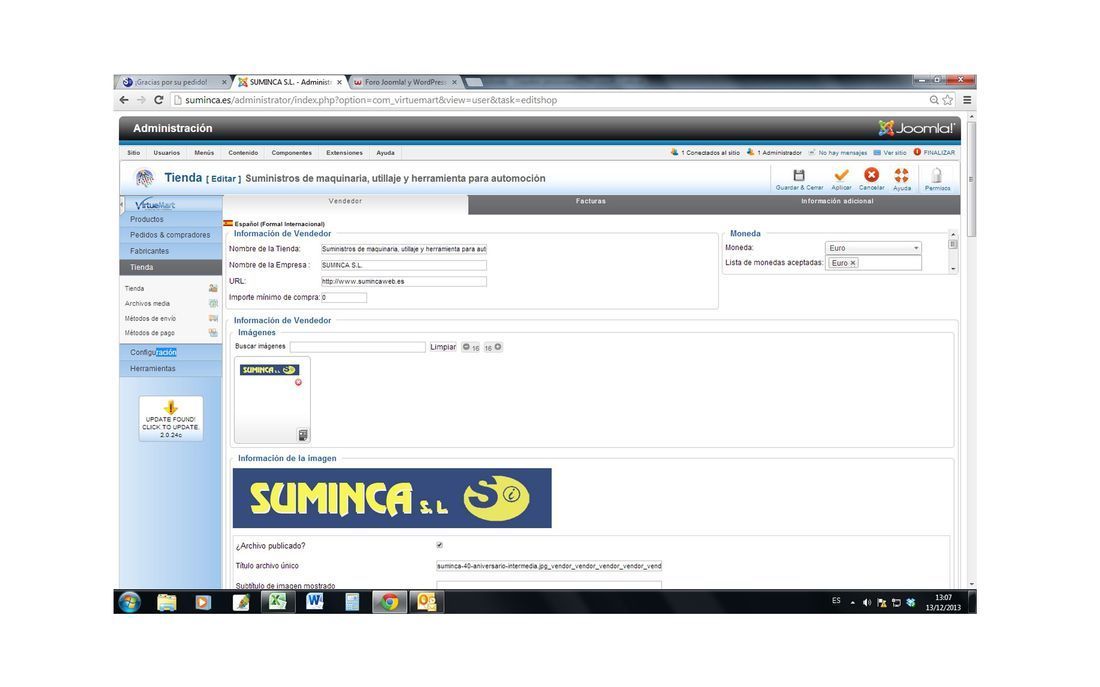
Task: Click the URL input field
Action: click(x=403, y=281)
